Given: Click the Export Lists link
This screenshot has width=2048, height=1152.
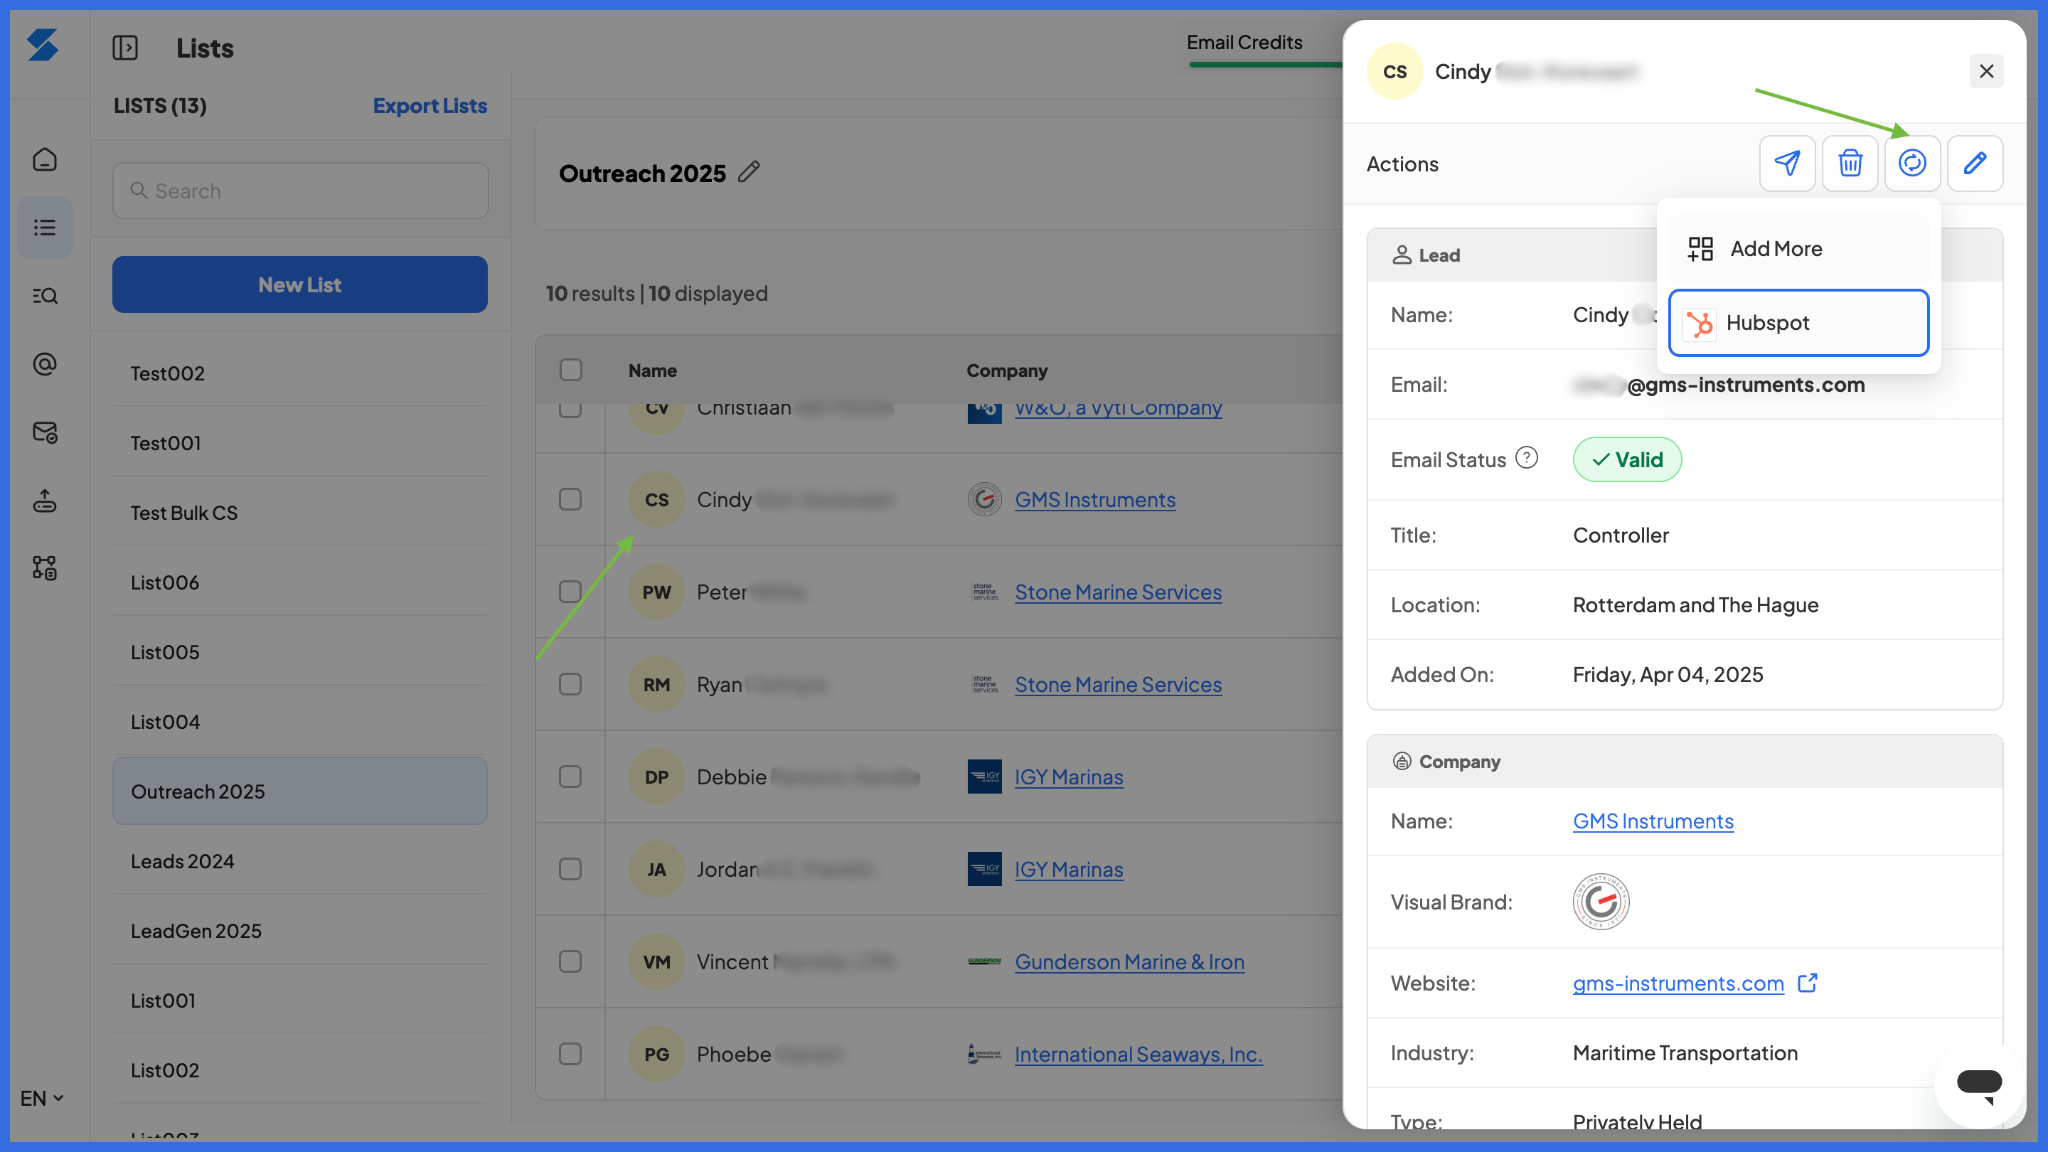Looking at the screenshot, I should [x=430, y=106].
